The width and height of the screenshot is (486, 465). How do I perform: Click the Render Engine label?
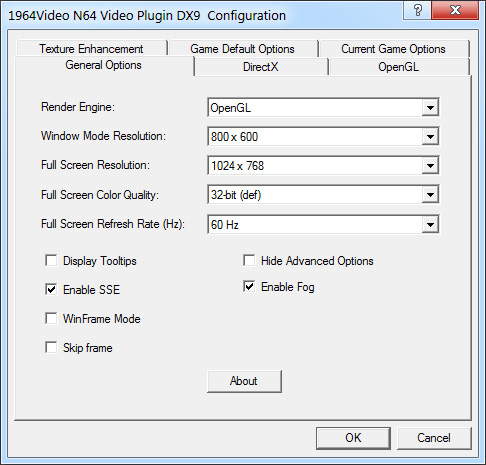click(x=78, y=107)
